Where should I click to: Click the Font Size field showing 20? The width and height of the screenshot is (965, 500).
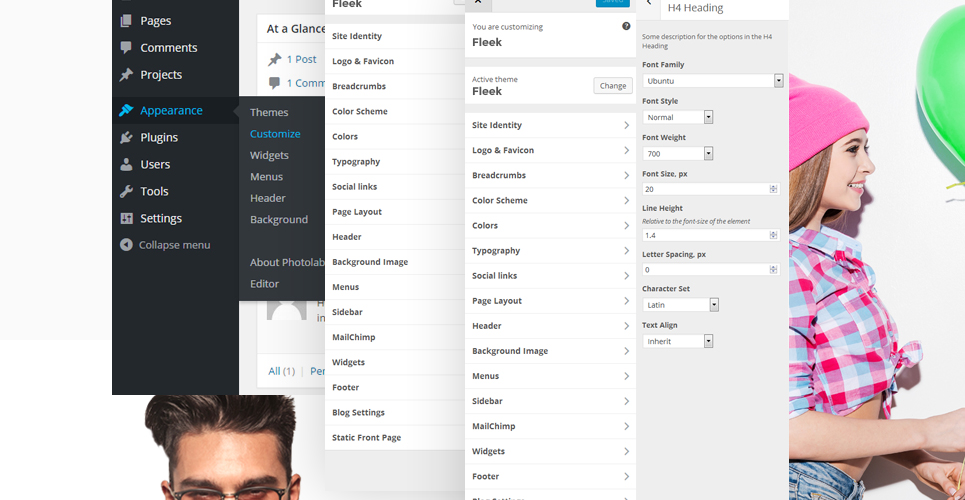click(x=711, y=189)
